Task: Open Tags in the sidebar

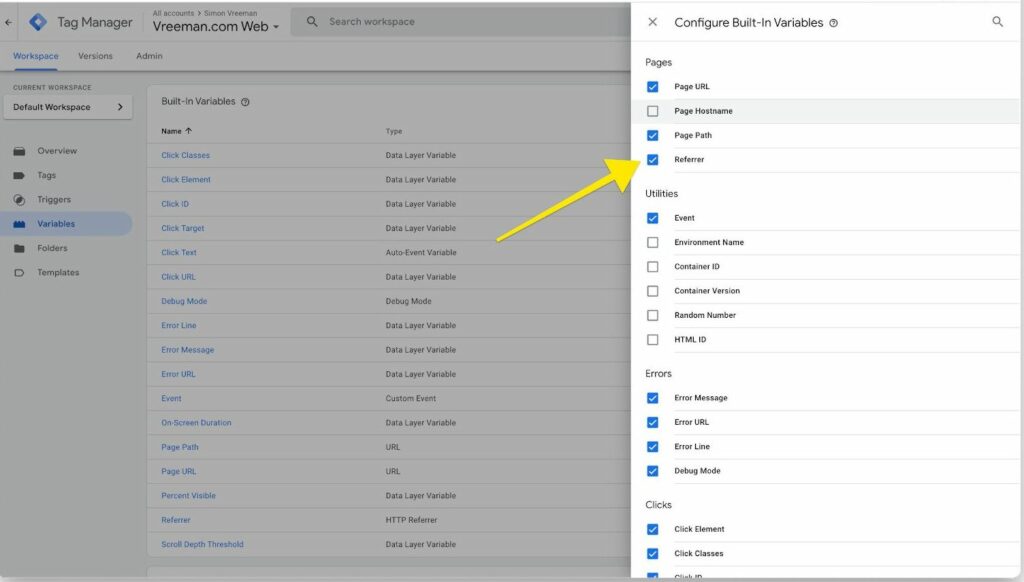Action: 46,175
